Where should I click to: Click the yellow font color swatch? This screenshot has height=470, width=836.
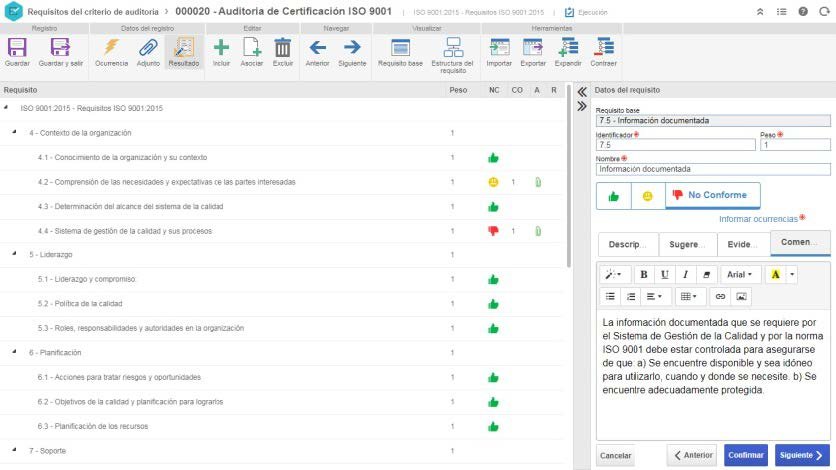coord(775,274)
